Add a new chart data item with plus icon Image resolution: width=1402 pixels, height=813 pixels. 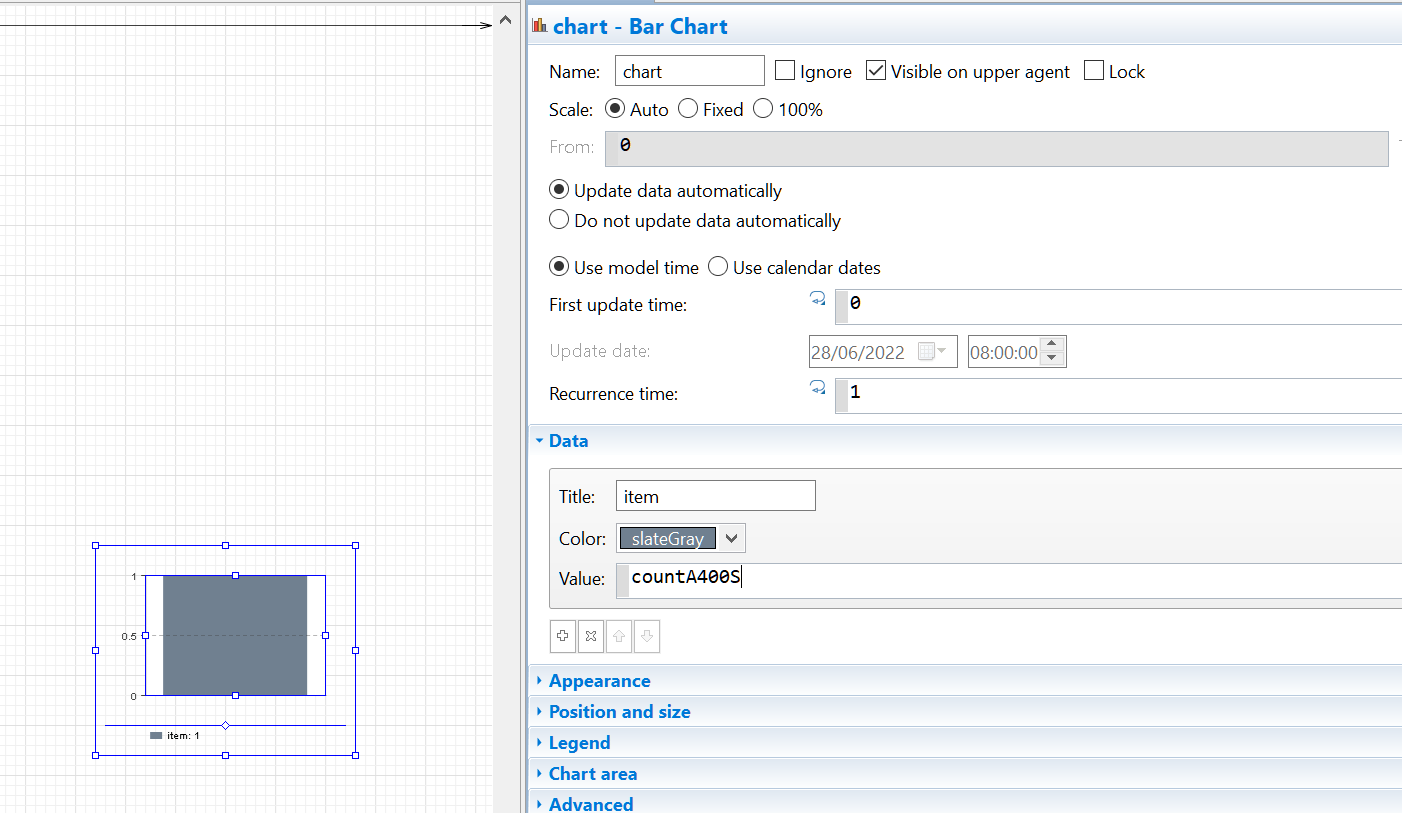point(562,636)
